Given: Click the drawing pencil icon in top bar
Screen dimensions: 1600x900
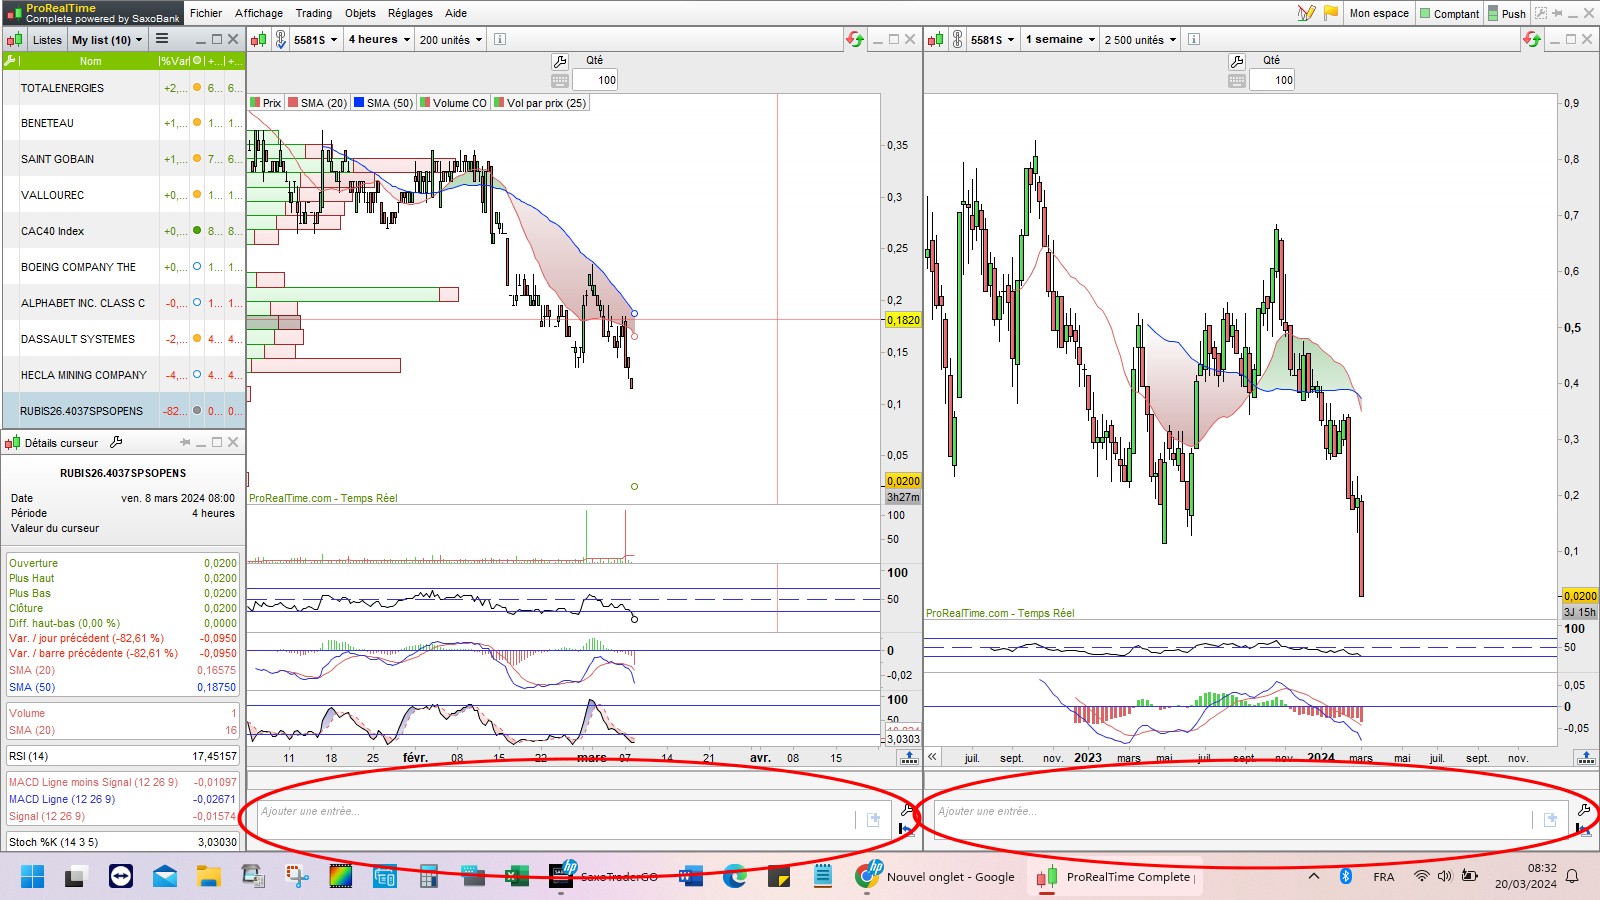Looking at the screenshot, I should point(1306,13).
